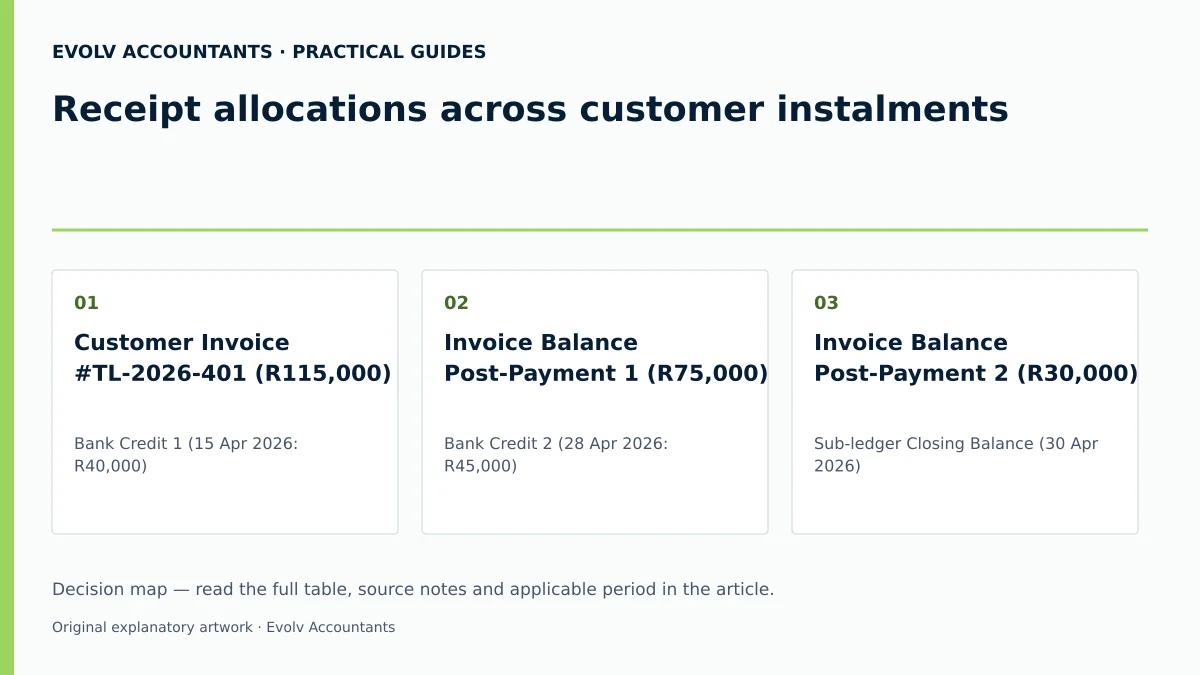
Task: Select 'Invoice Balance Post-Payment 1 (R75,000)' heading
Action: tap(606, 358)
